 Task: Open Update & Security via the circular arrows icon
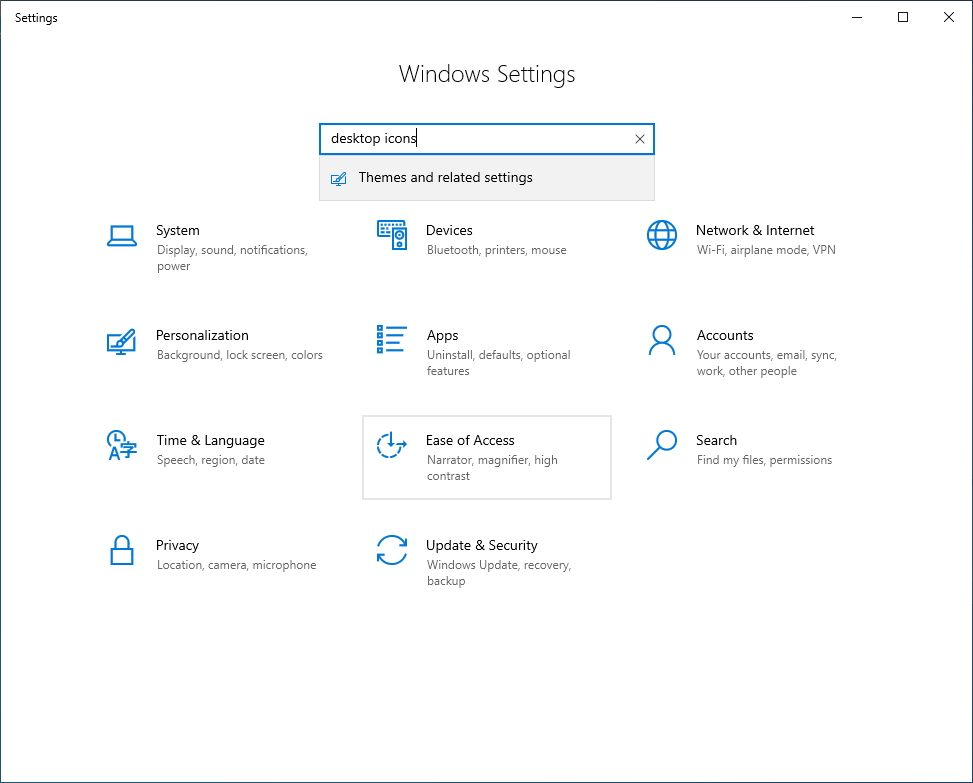[392, 551]
